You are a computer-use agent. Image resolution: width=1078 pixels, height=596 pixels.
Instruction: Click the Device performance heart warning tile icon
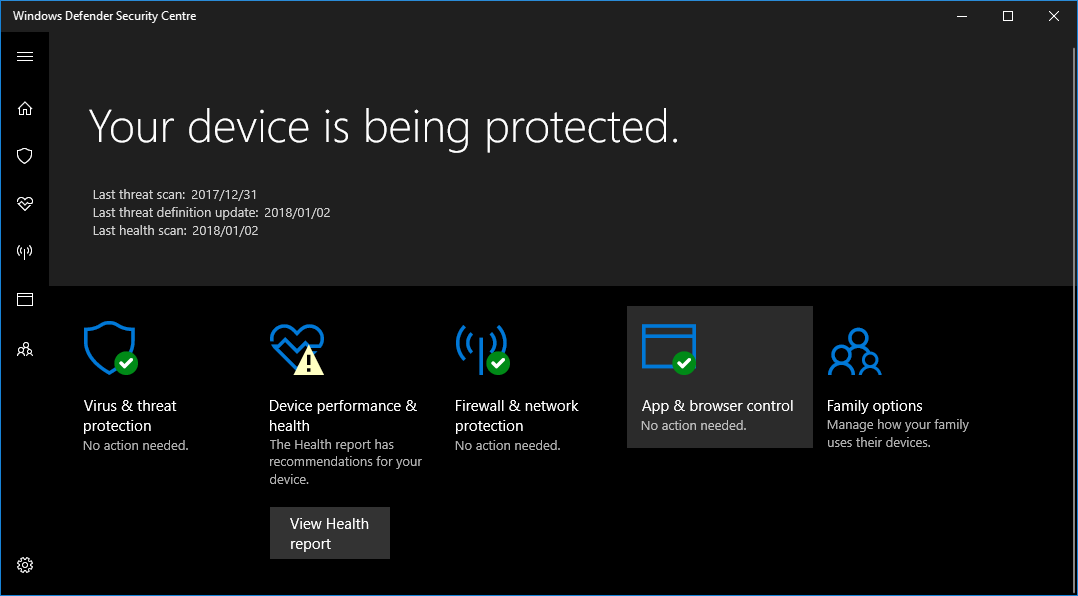[296, 348]
